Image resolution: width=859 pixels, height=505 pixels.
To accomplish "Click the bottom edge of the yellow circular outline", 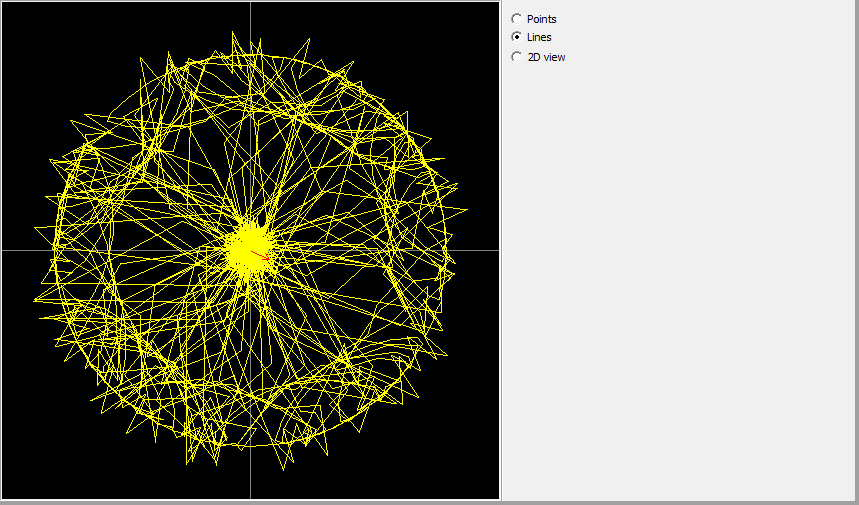I will point(250,445).
